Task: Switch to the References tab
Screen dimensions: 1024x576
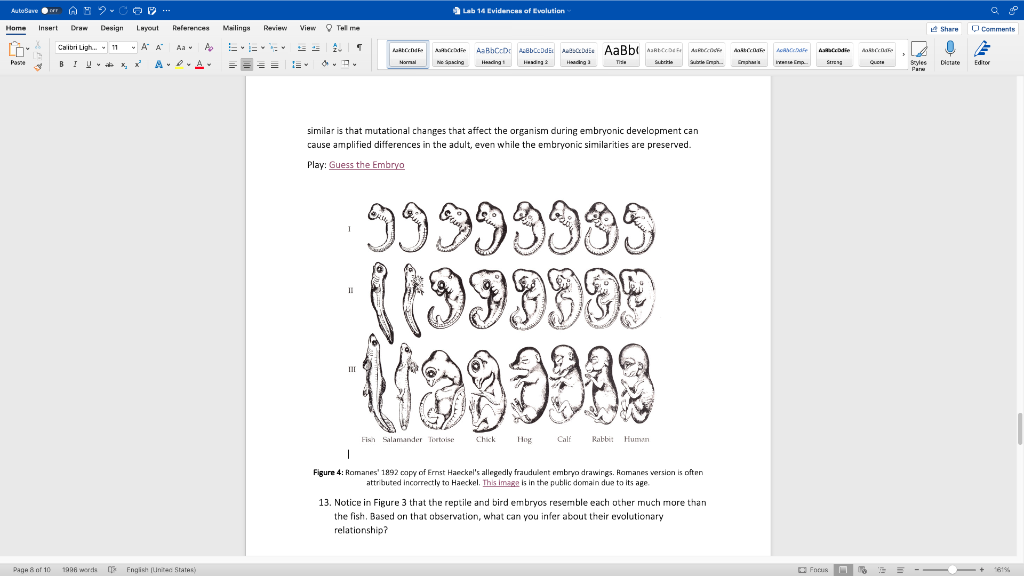Action: click(x=191, y=28)
